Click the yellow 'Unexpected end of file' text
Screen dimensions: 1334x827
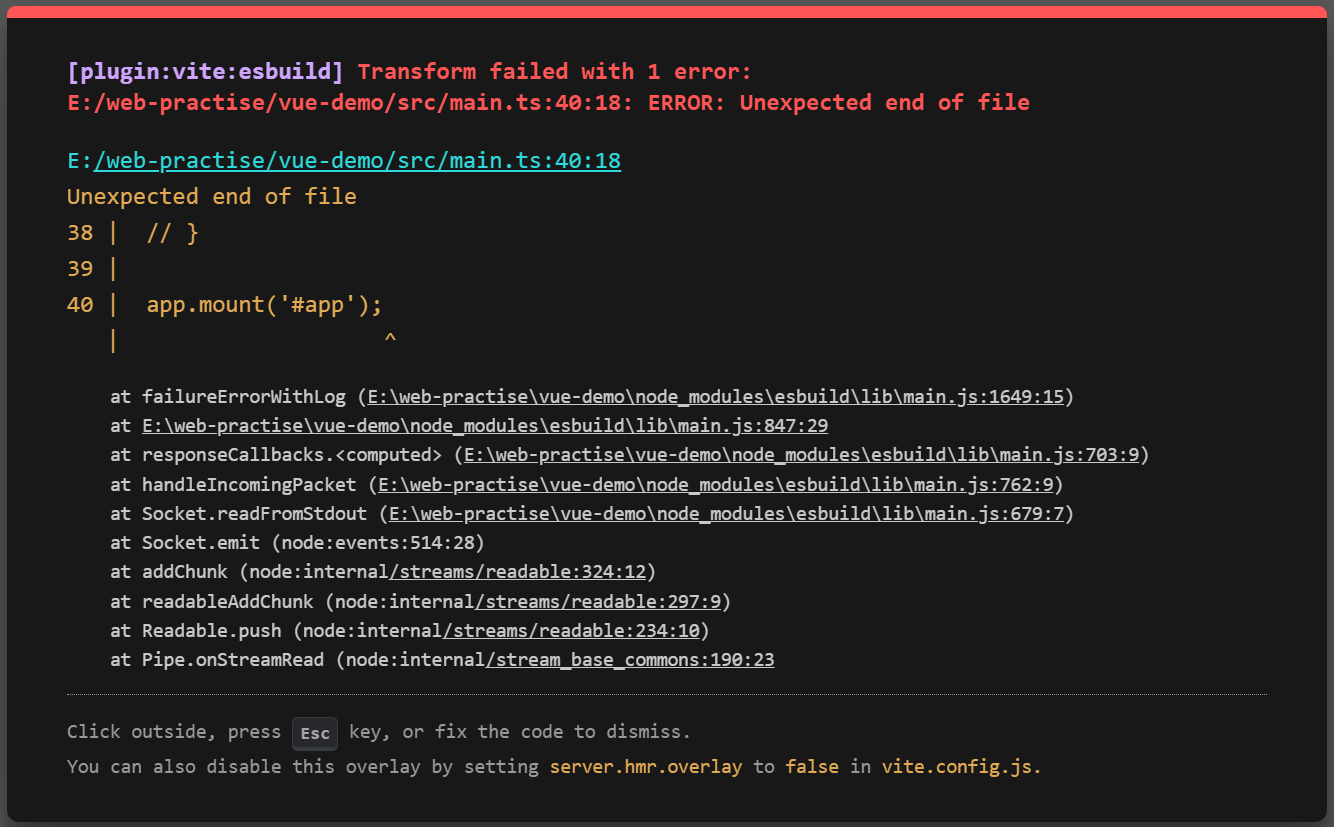click(x=211, y=196)
